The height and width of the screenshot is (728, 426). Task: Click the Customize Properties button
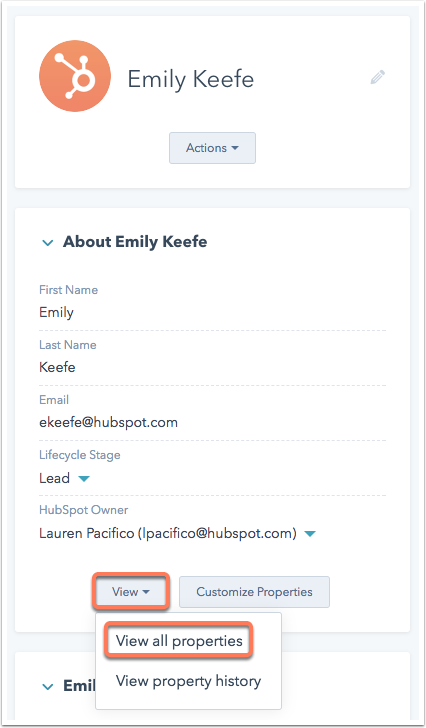[x=254, y=592]
